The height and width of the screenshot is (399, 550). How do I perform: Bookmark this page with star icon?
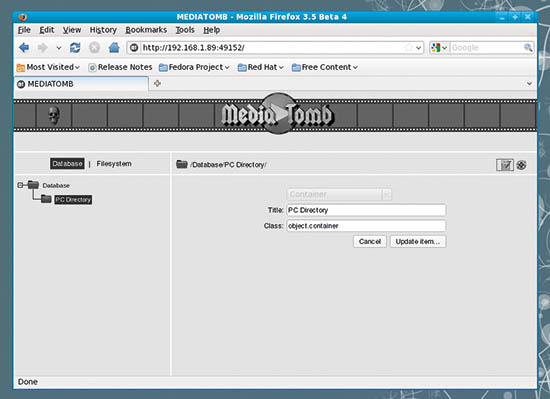point(409,48)
